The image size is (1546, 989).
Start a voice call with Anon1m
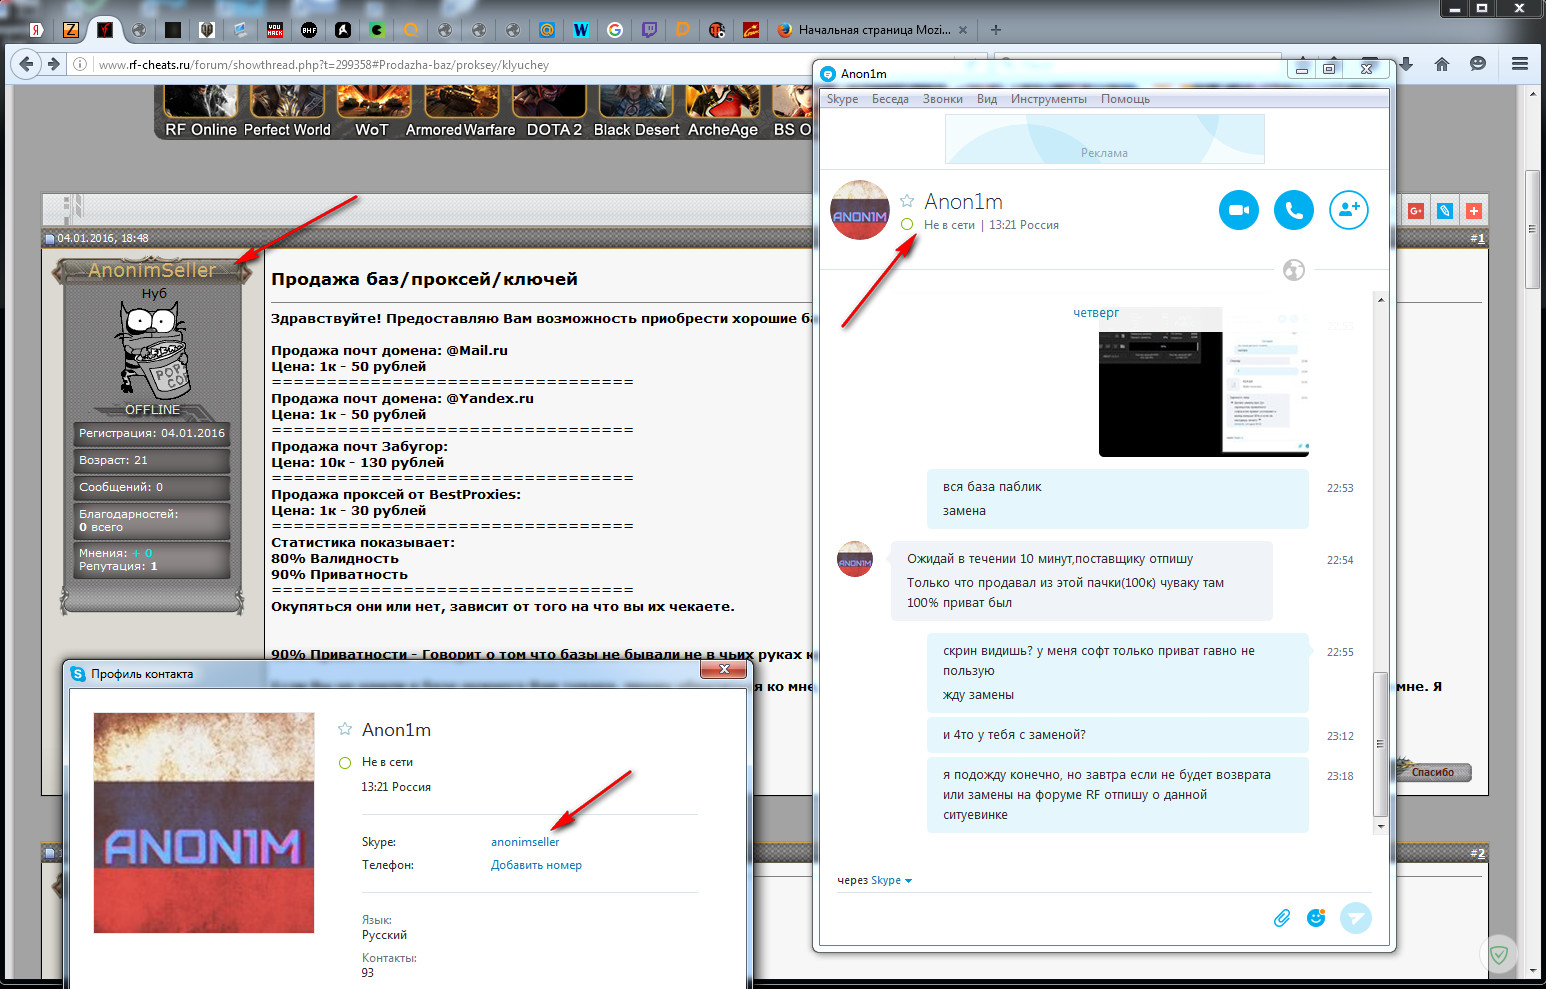coord(1294,210)
